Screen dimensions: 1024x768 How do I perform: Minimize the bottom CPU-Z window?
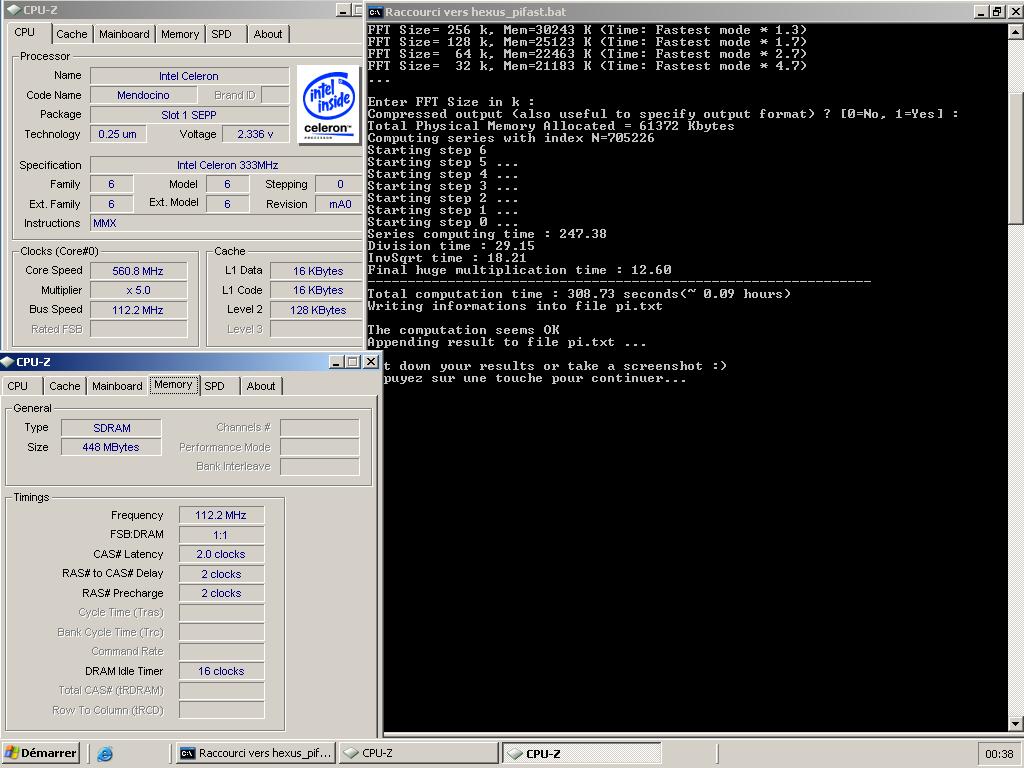(x=336, y=362)
